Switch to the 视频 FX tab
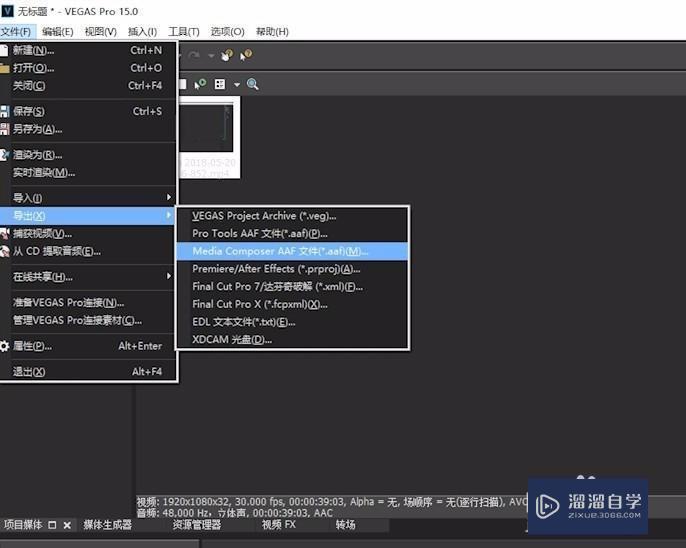Viewport: 686px width, 548px height. tap(279, 525)
